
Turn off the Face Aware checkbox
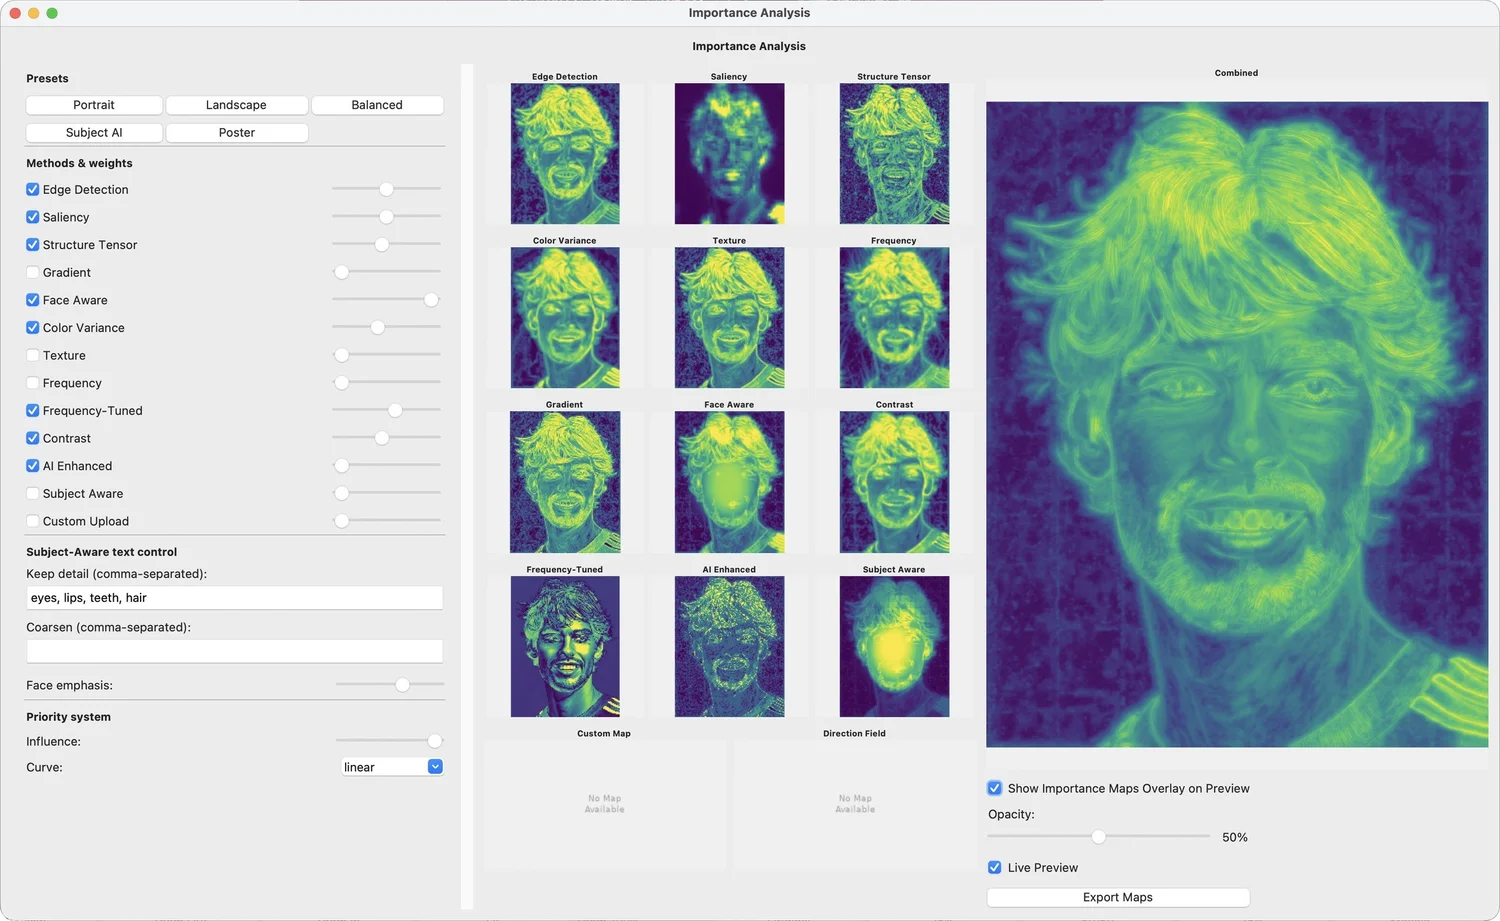click(33, 300)
